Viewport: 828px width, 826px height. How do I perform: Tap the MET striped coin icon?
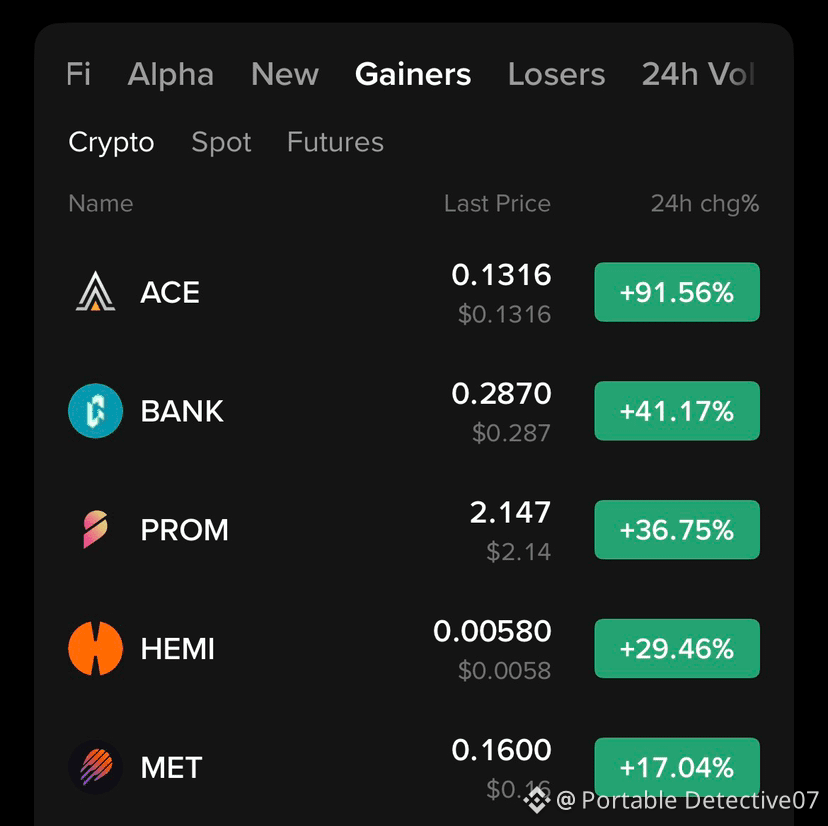pos(95,767)
